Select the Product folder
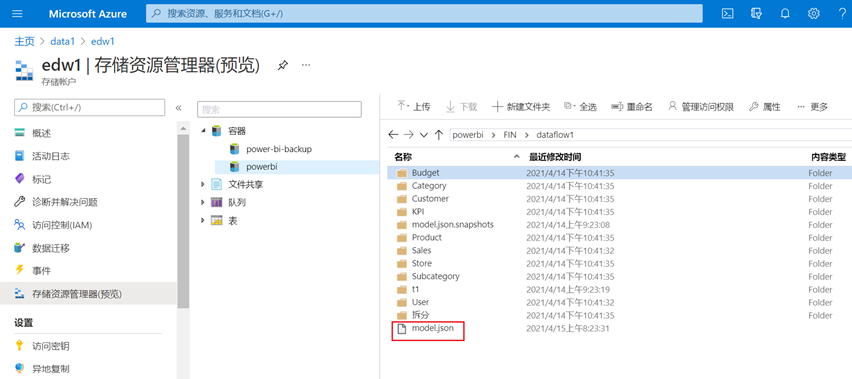The image size is (852, 379). [x=427, y=237]
